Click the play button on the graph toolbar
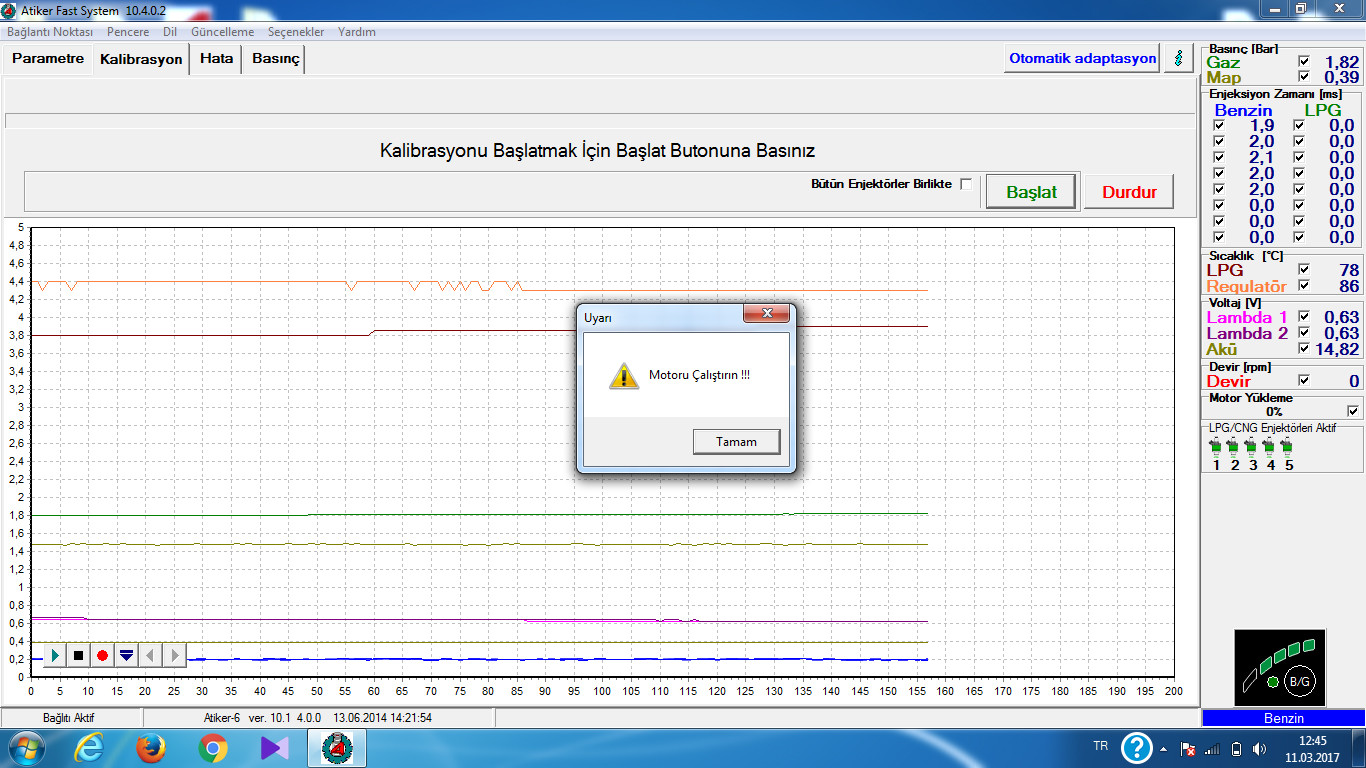The height and width of the screenshot is (768, 1366). (x=54, y=655)
